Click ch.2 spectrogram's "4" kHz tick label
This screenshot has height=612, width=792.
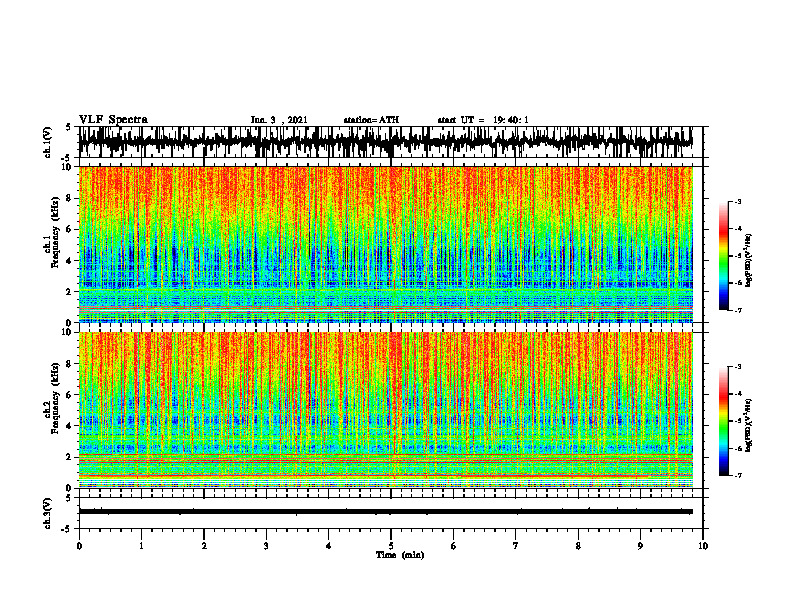click(x=70, y=426)
